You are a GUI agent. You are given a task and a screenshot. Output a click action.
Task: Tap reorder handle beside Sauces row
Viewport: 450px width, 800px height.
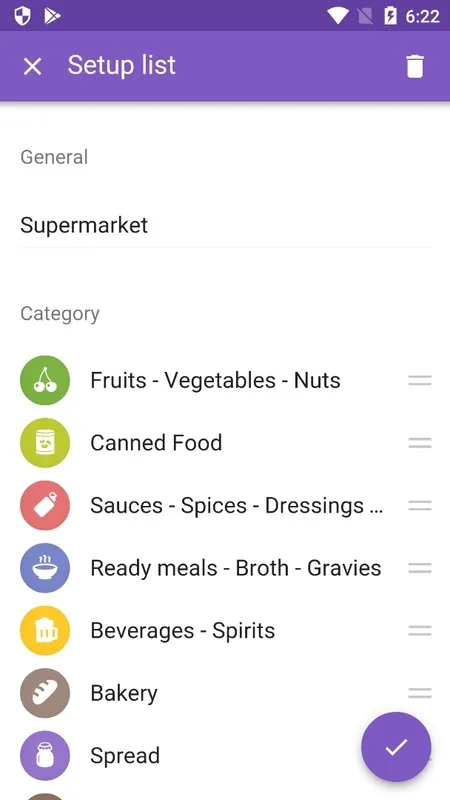point(420,505)
